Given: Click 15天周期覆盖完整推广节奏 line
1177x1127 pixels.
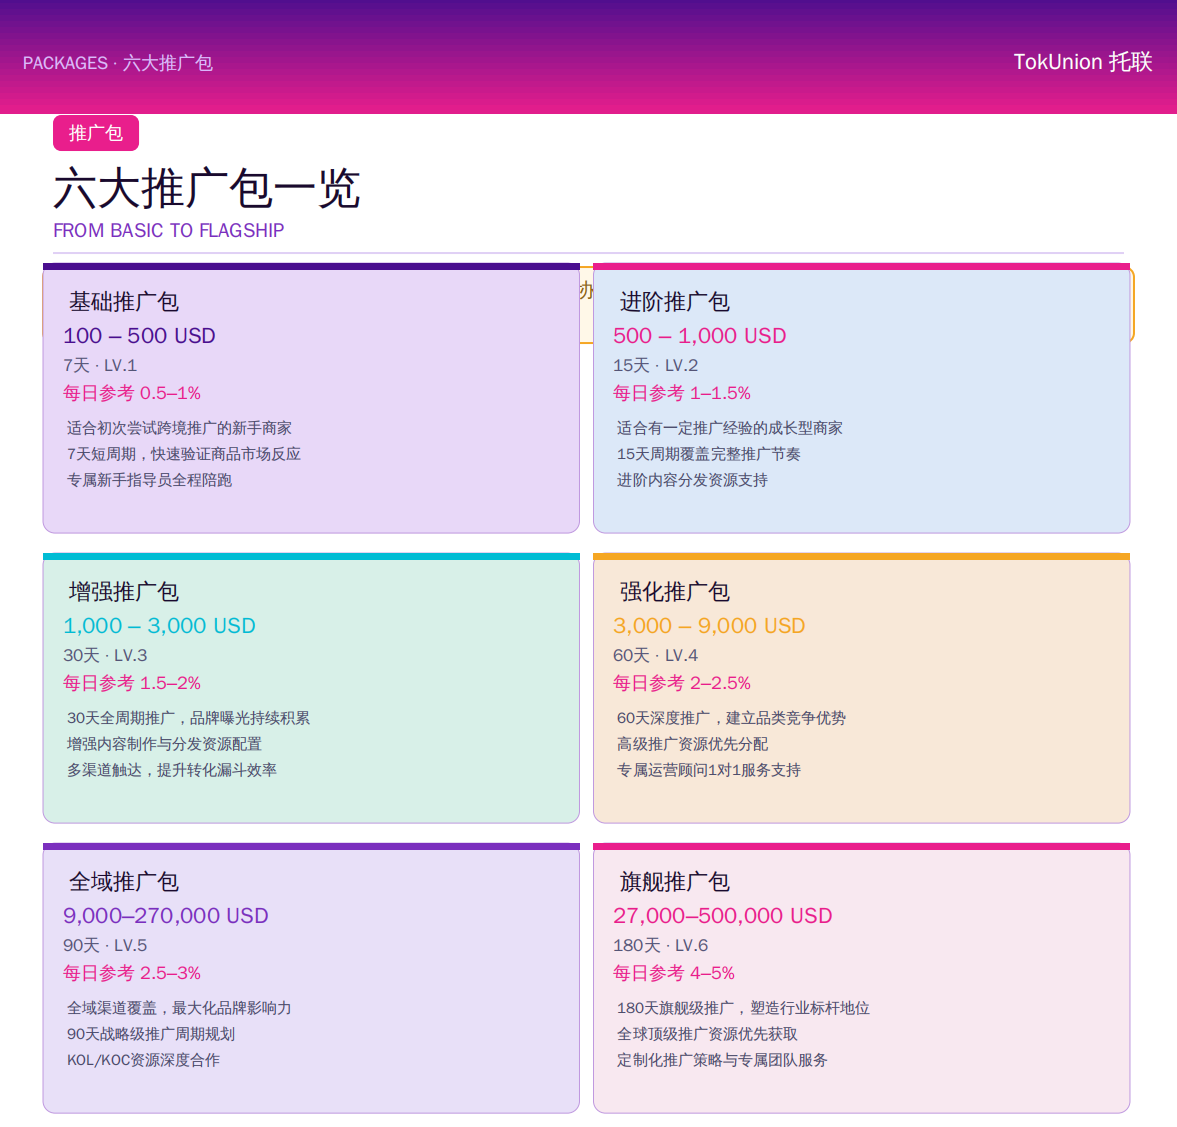Looking at the screenshot, I should (x=709, y=454).
